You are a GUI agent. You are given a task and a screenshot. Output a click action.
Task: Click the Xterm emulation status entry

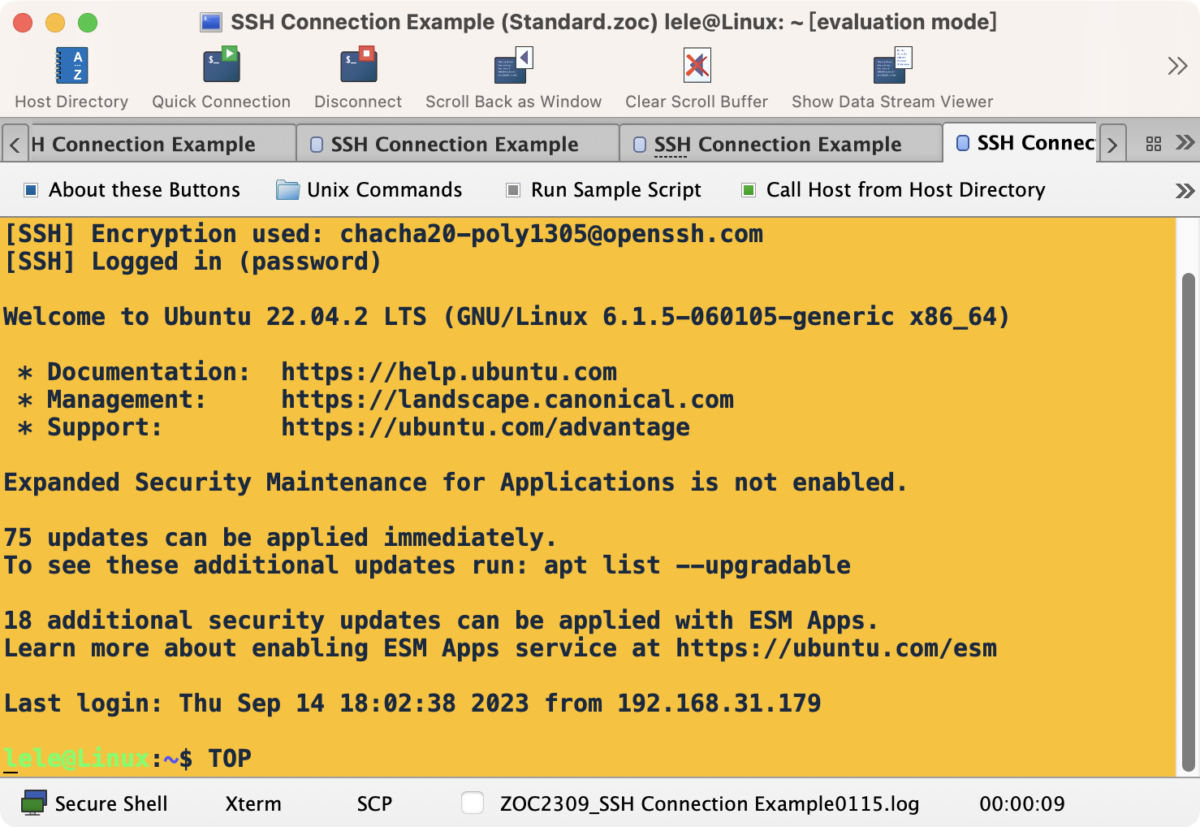click(x=253, y=804)
